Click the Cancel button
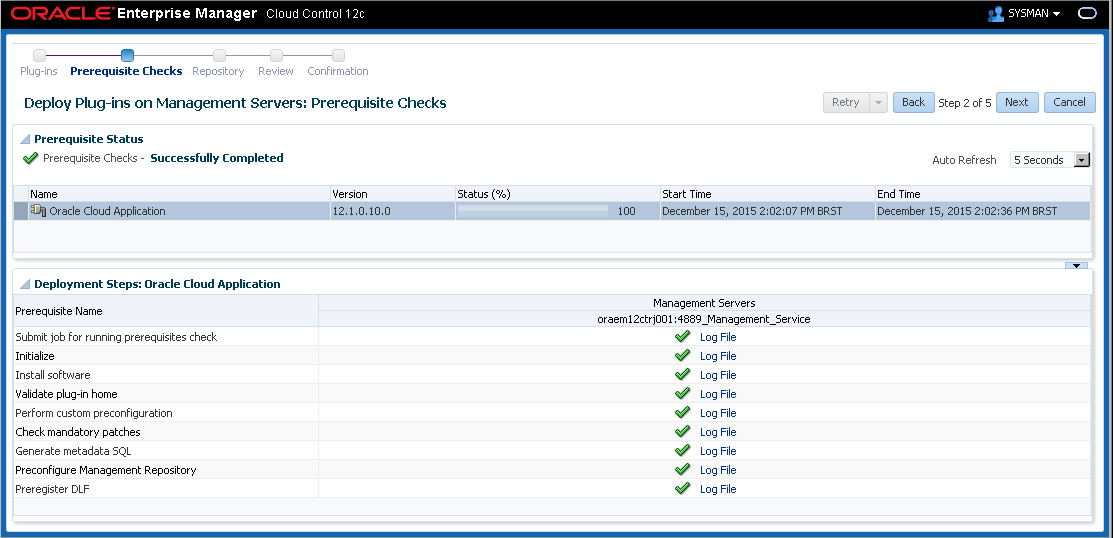Screen dimensions: 1114x538 pyautogui.click(x=1069, y=102)
